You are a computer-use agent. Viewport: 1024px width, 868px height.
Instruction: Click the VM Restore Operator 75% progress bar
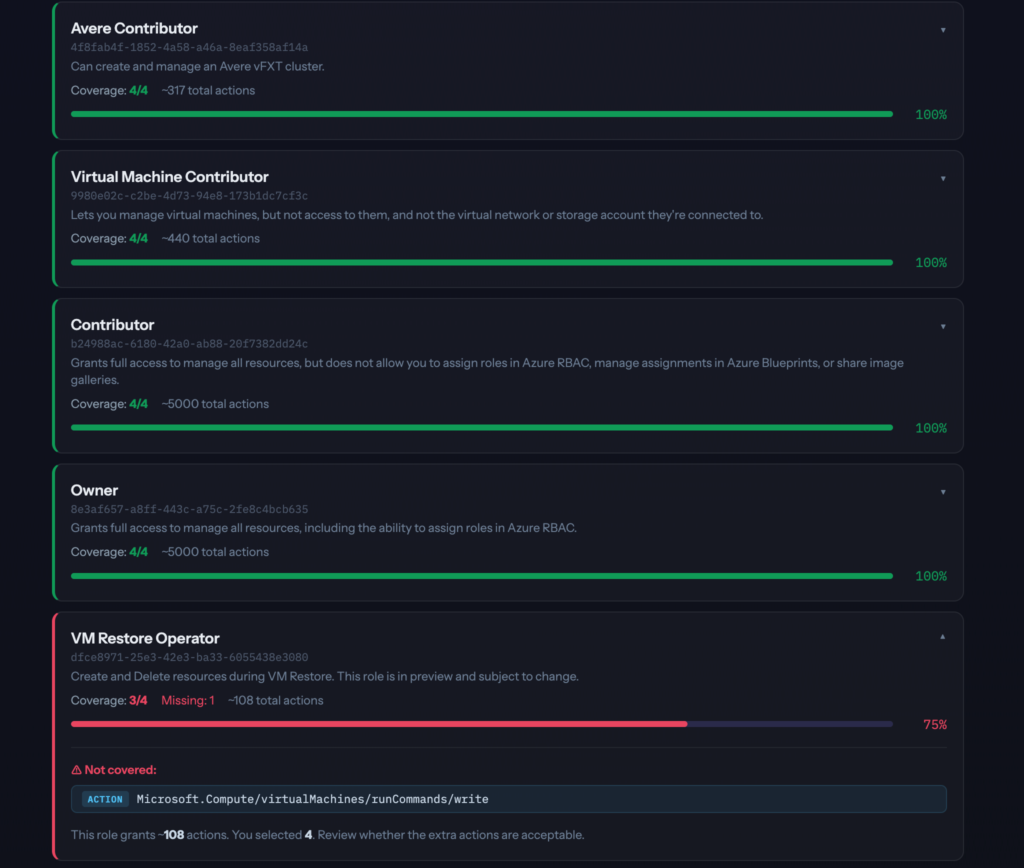tap(481, 723)
